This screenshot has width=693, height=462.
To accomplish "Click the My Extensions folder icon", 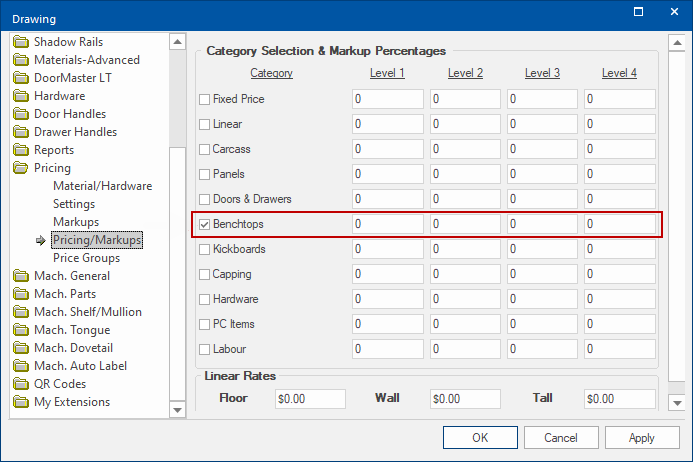I will pos(21,402).
